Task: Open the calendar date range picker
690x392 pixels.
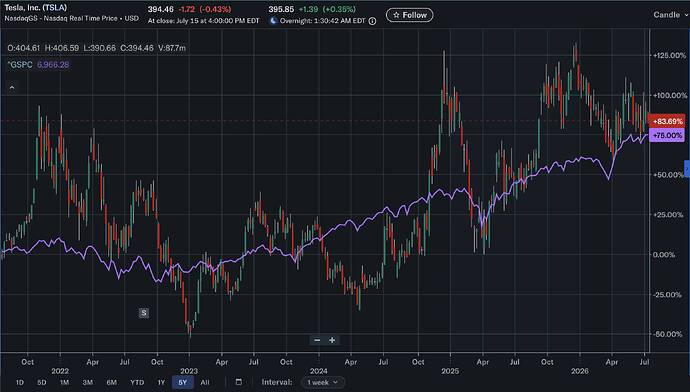Action: click(239, 382)
